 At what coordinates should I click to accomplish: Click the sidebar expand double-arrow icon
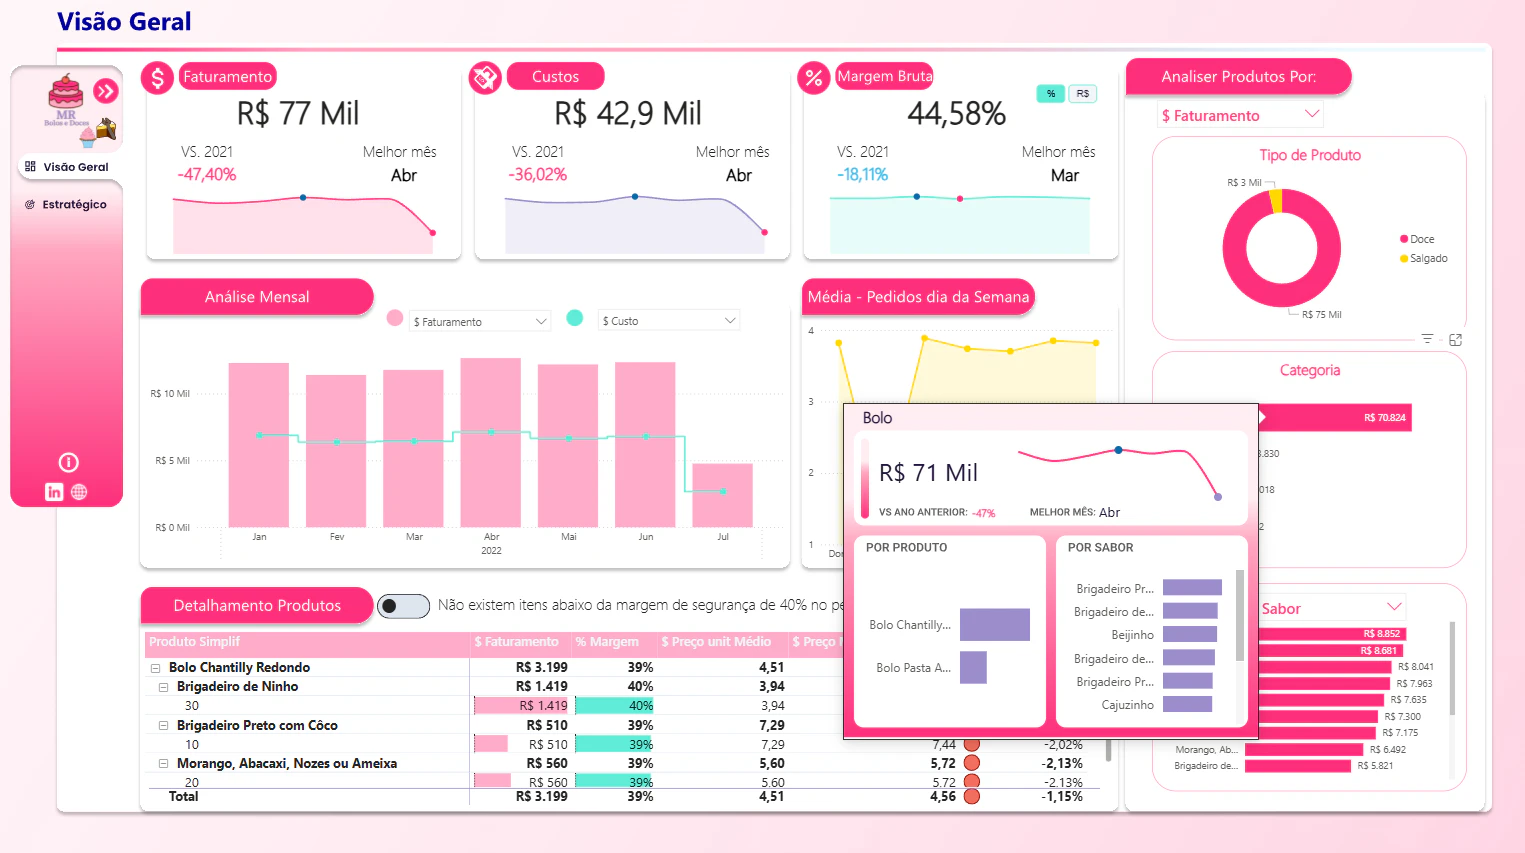(105, 92)
